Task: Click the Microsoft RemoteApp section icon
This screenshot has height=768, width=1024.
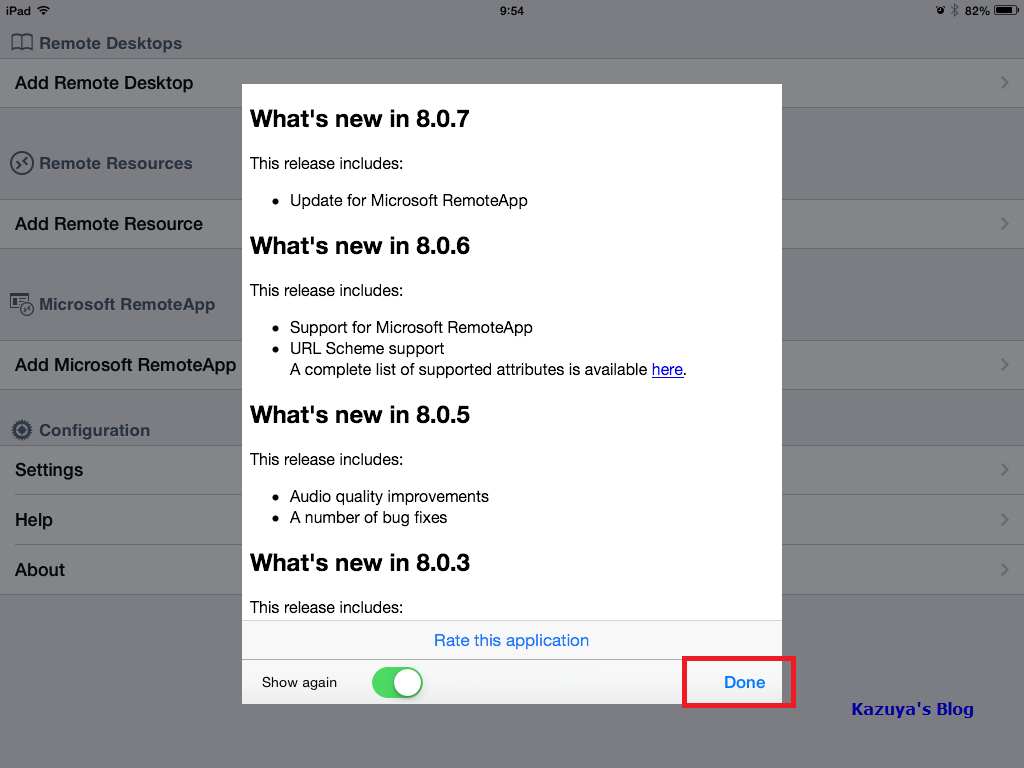Action: point(22,303)
